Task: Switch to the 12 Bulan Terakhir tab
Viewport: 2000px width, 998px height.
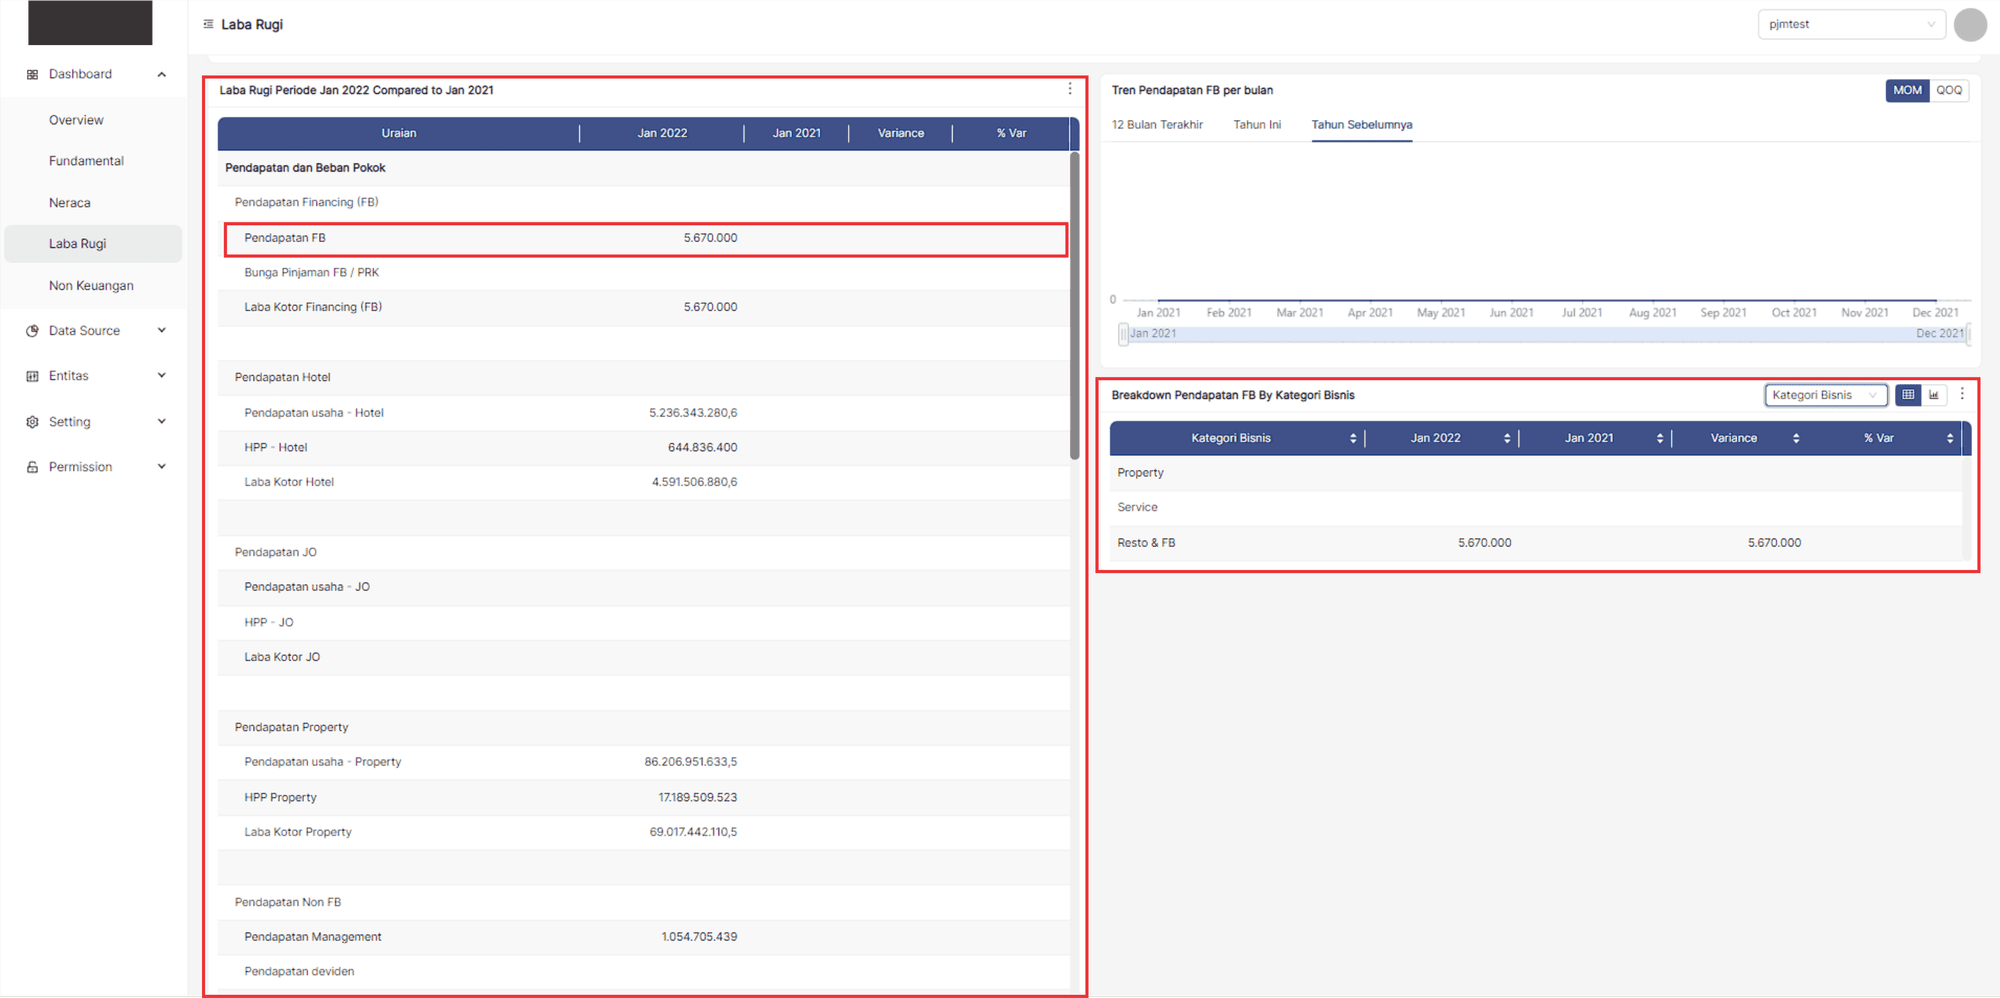Action: click(x=1157, y=125)
